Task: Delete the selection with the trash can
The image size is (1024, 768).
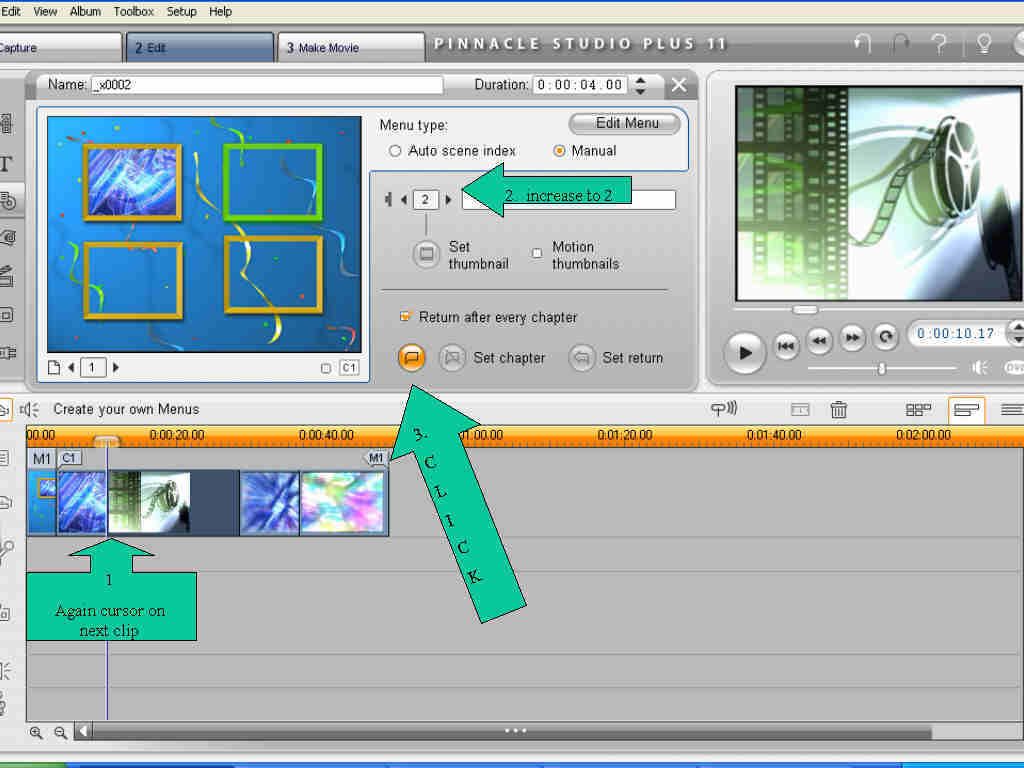Action: [x=839, y=409]
